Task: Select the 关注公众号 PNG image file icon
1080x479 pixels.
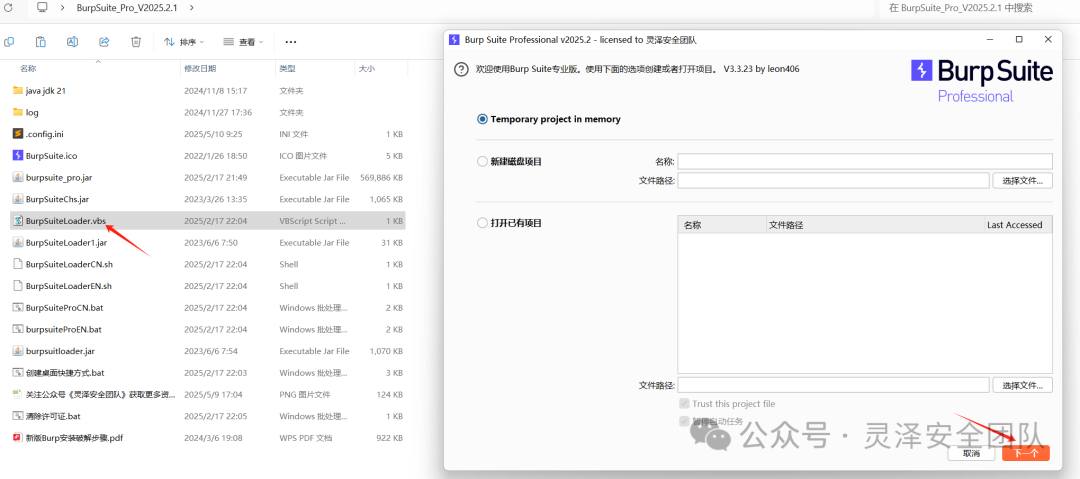Action: point(18,395)
